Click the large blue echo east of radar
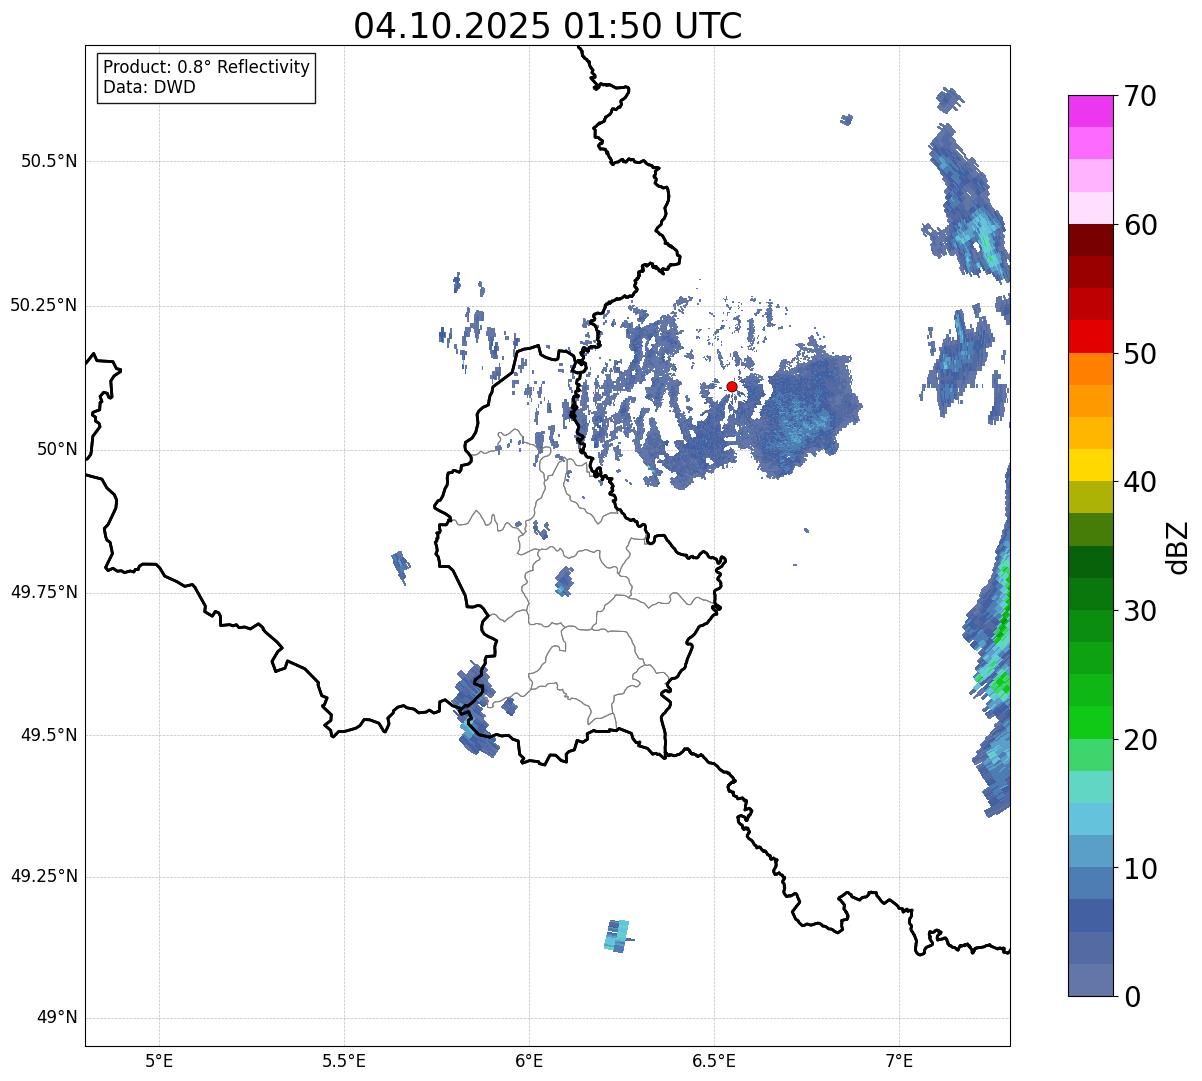This screenshot has height=1081, width=1202. pos(805,413)
